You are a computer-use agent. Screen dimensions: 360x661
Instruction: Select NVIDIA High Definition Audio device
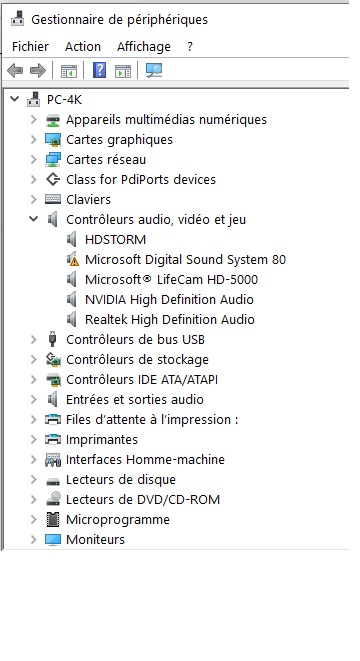point(169,299)
